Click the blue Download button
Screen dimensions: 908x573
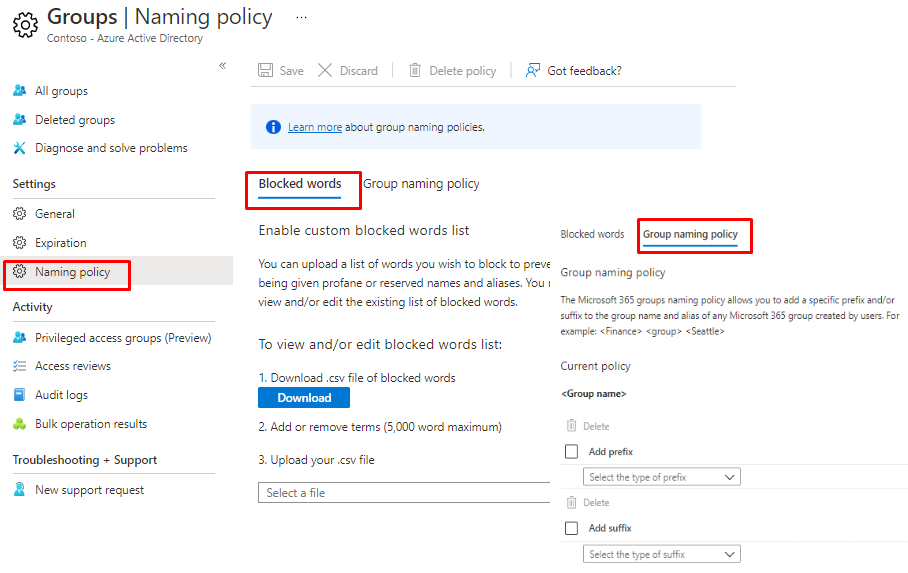(x=304, y=398)
